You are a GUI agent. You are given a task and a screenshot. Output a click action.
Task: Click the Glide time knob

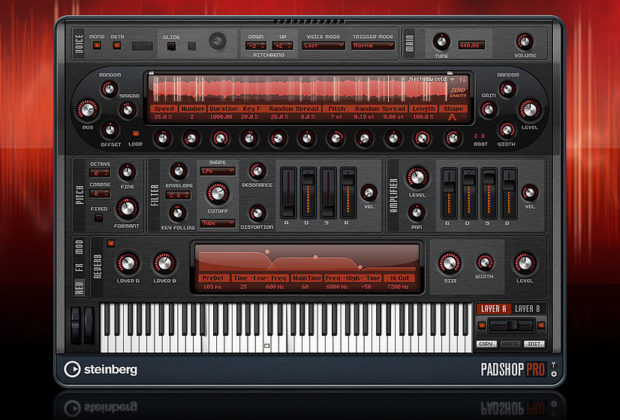pos(217,41)
